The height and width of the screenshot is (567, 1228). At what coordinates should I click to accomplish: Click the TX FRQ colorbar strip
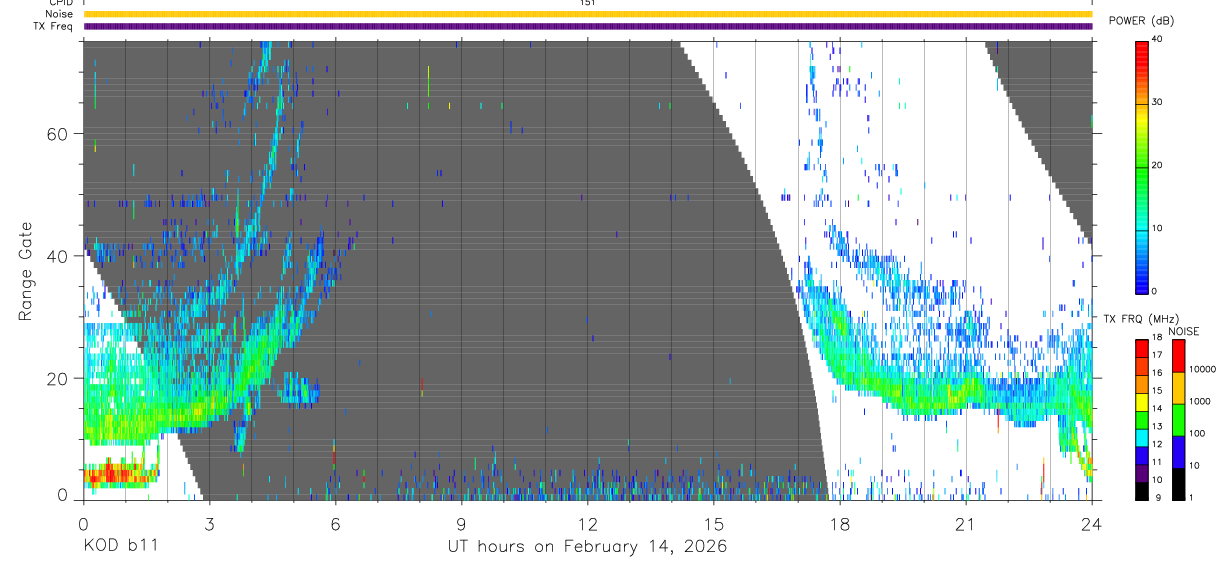1143,419
